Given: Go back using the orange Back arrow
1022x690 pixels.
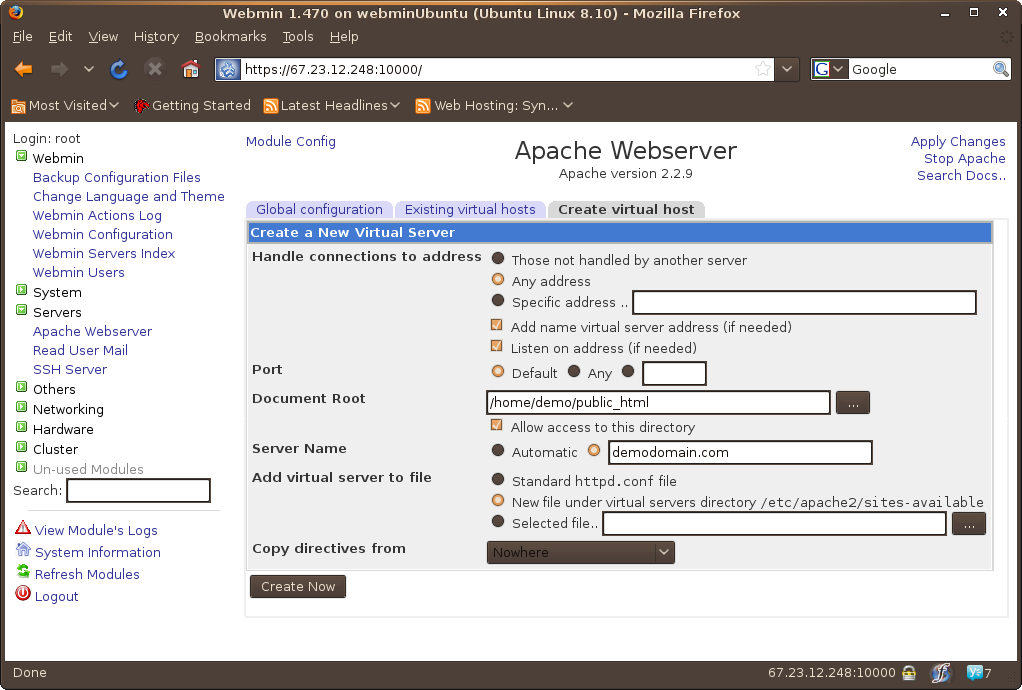Looking at the screenshot, I should coord(23,69).
